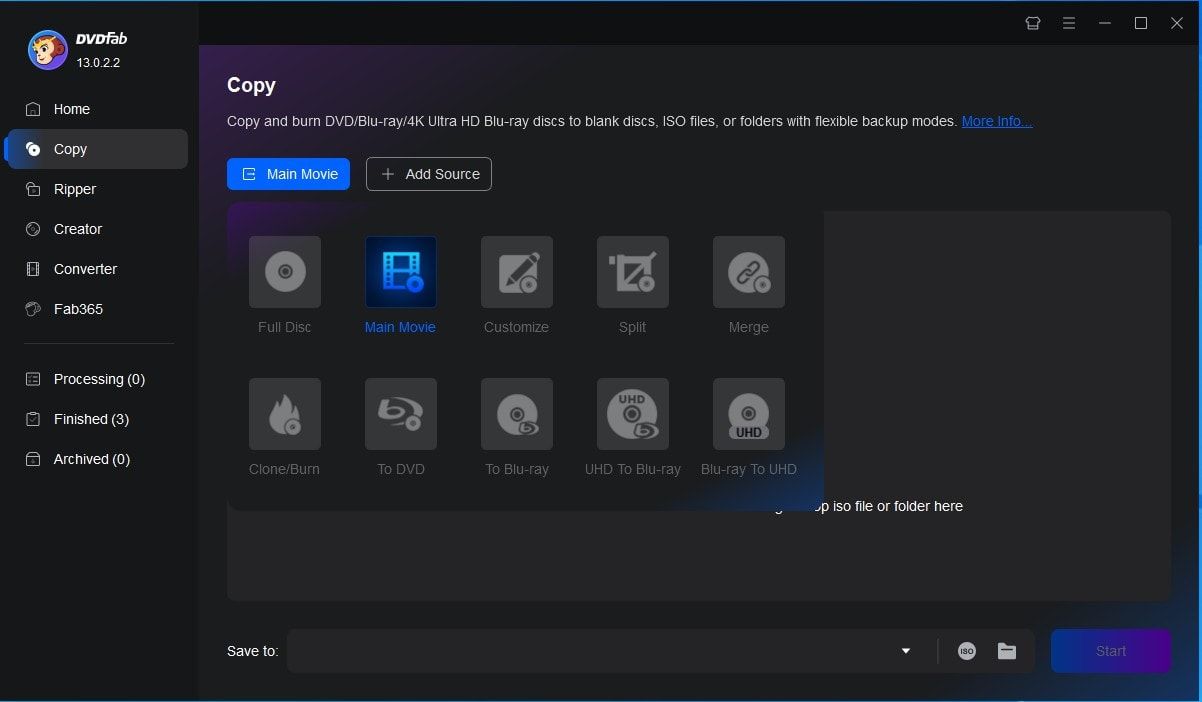
Task: Select the Split mode icon
Action: [633, 272]
